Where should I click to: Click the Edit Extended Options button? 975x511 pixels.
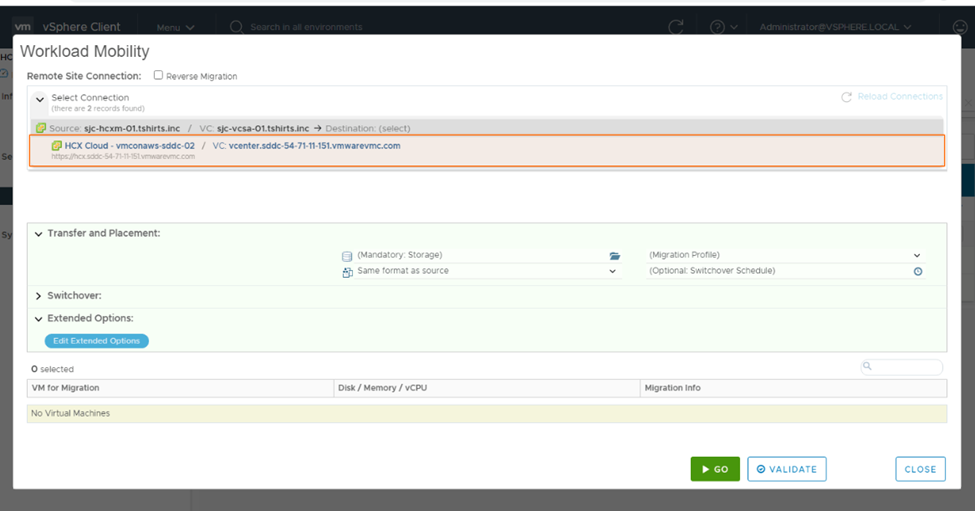click(96, 341)
